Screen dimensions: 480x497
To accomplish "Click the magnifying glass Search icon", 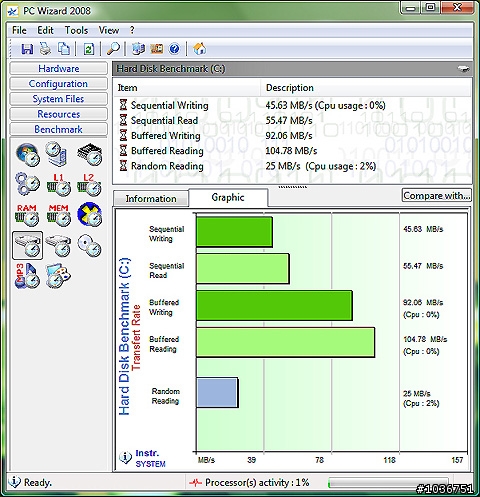I will tap(113, 49).
